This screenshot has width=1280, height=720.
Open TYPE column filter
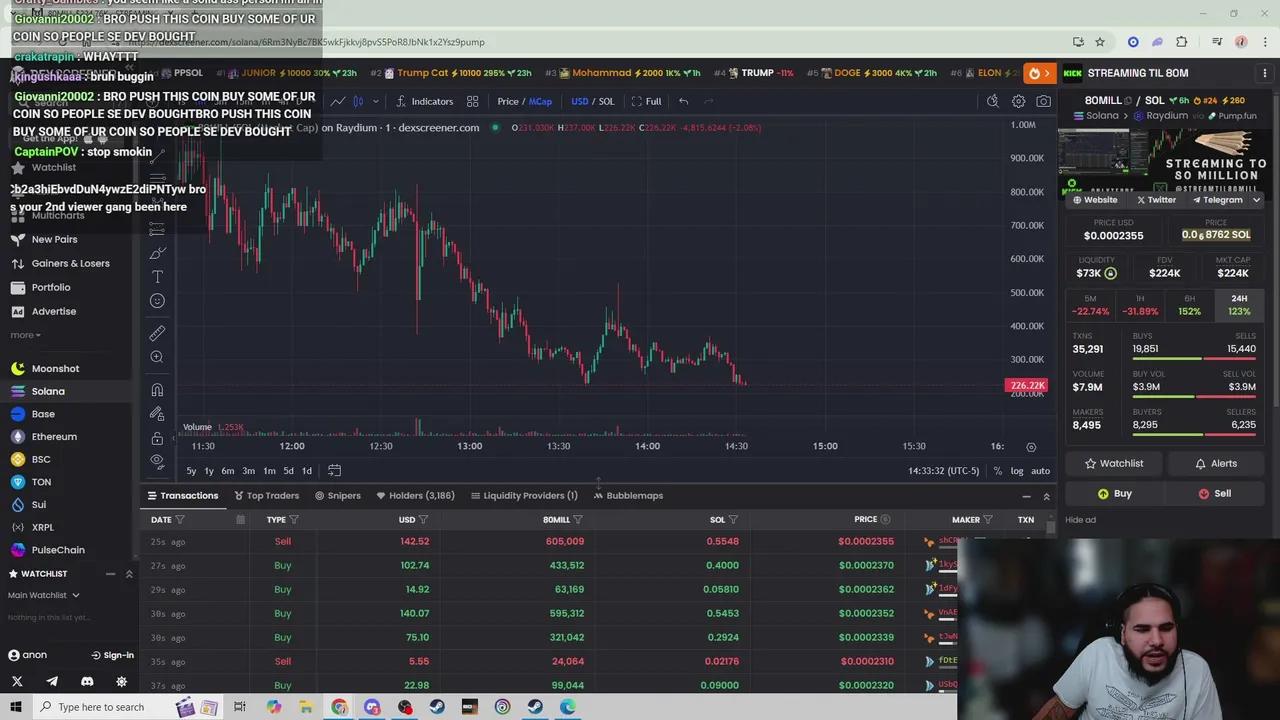(294, 520)
